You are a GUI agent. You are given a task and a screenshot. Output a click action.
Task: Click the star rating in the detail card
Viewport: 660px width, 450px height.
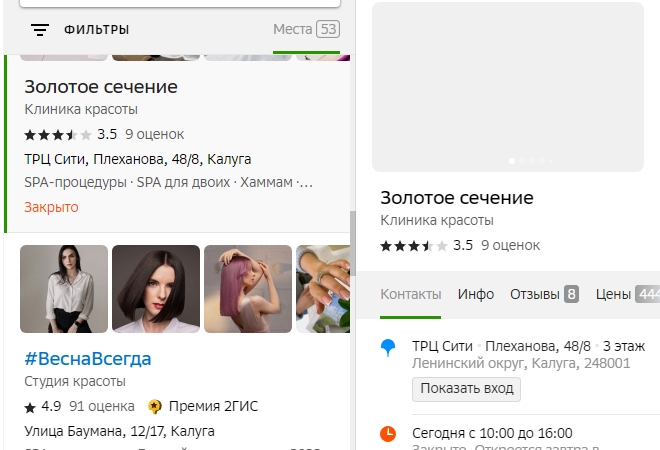click(x=414, y=246)
